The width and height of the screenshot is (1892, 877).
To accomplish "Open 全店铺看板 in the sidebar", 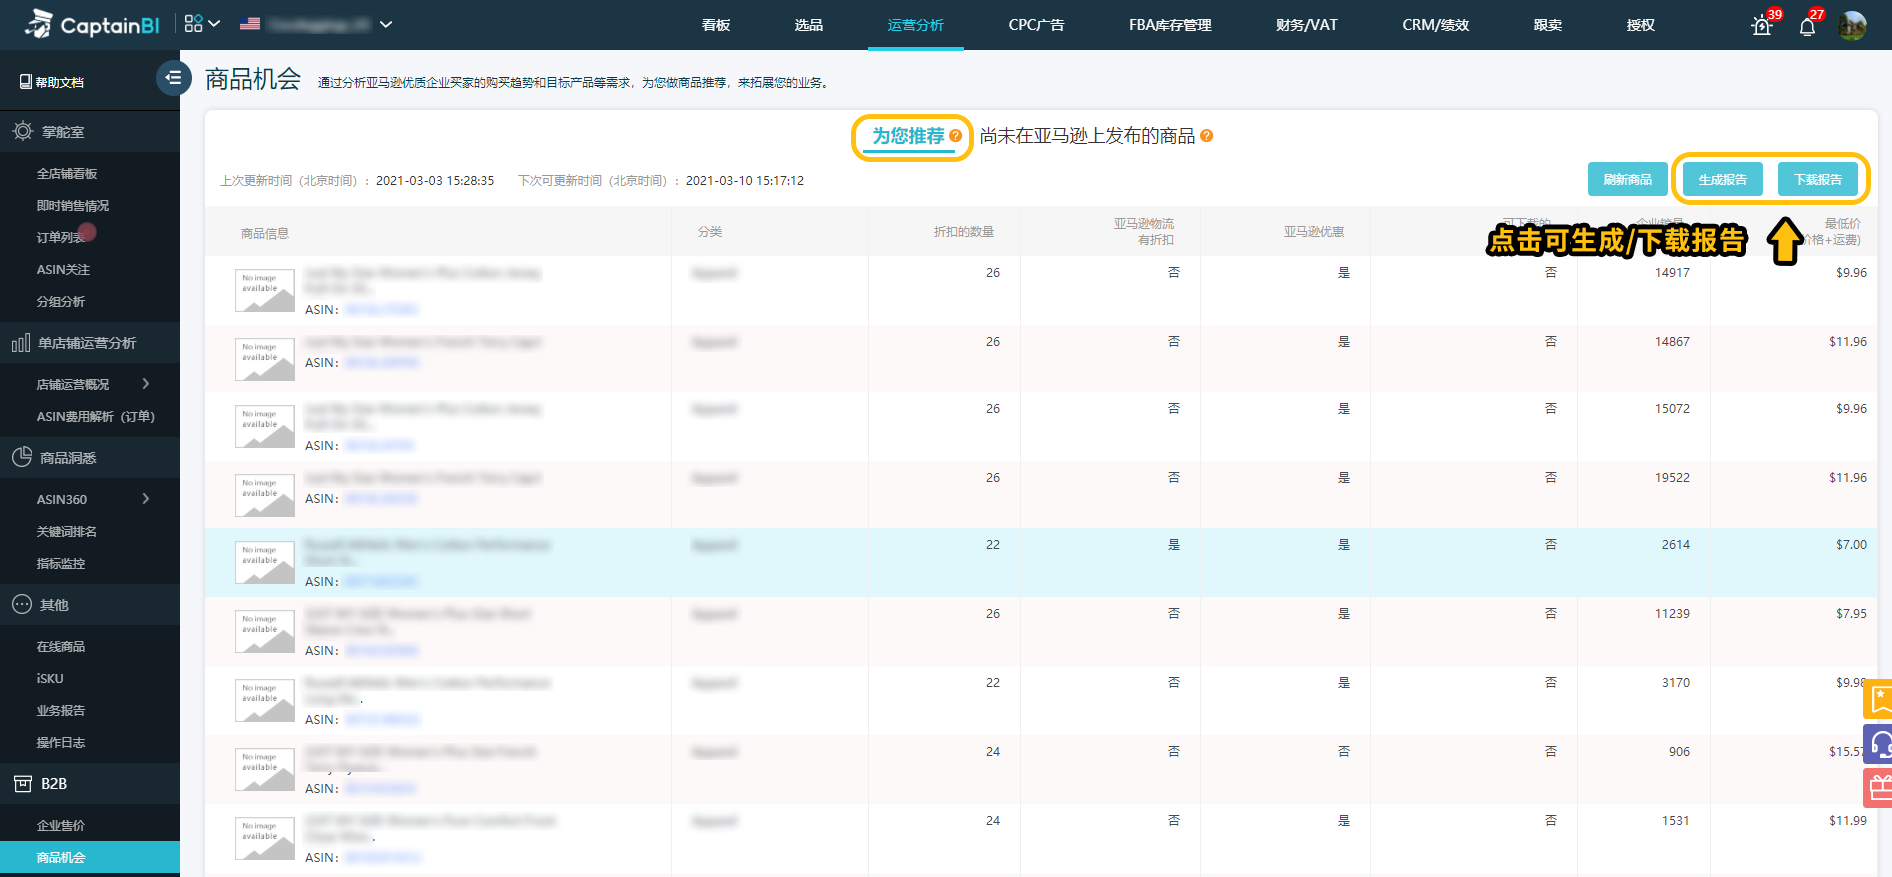I will coord(67,174).
